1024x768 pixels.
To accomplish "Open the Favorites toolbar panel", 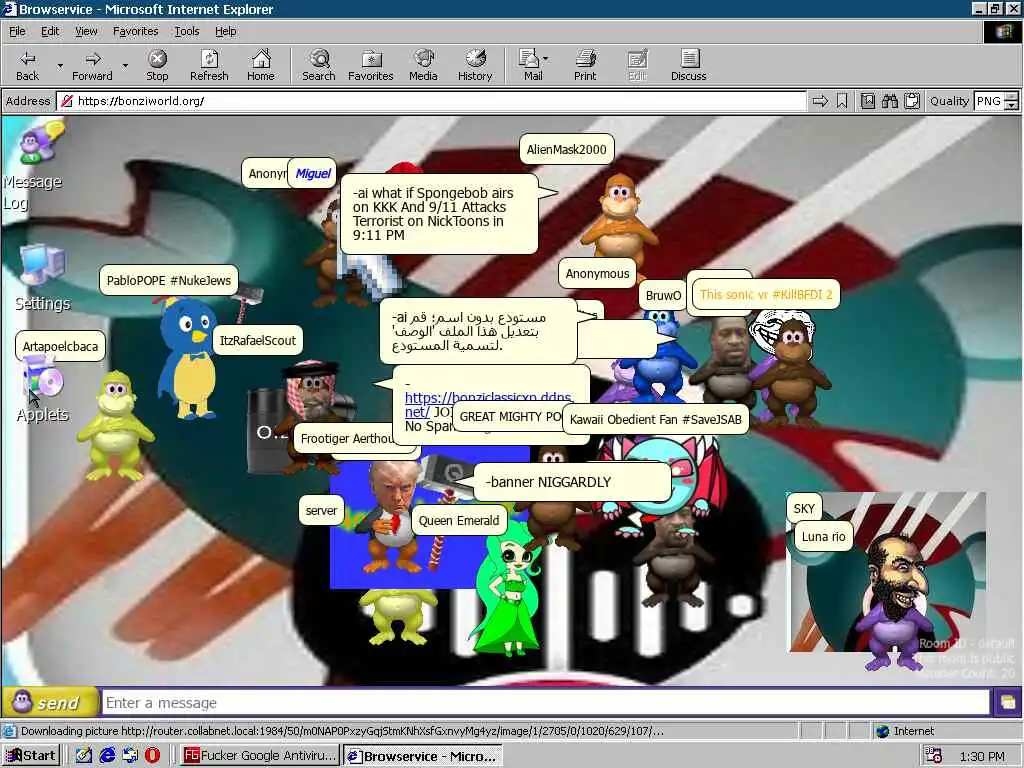I will coord(371,65).
